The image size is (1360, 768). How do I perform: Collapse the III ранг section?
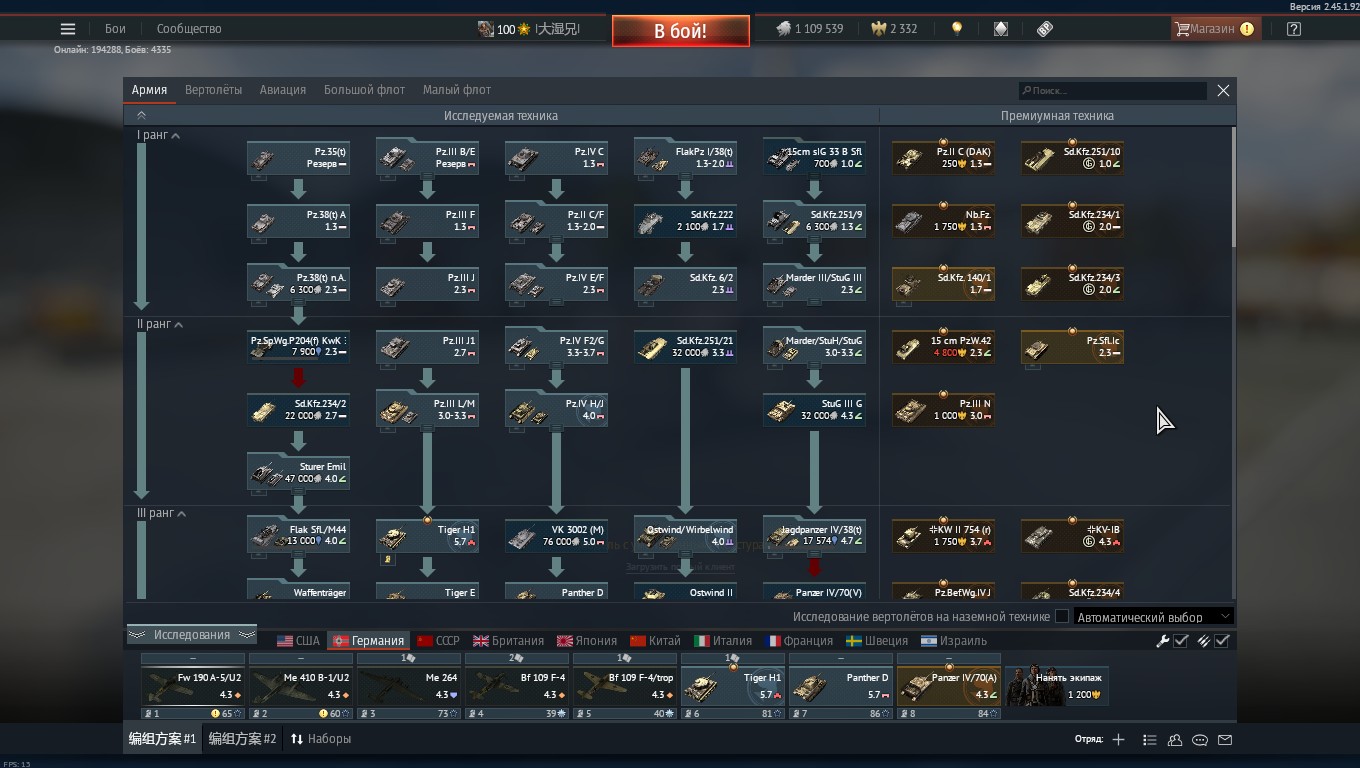[162, 513]
